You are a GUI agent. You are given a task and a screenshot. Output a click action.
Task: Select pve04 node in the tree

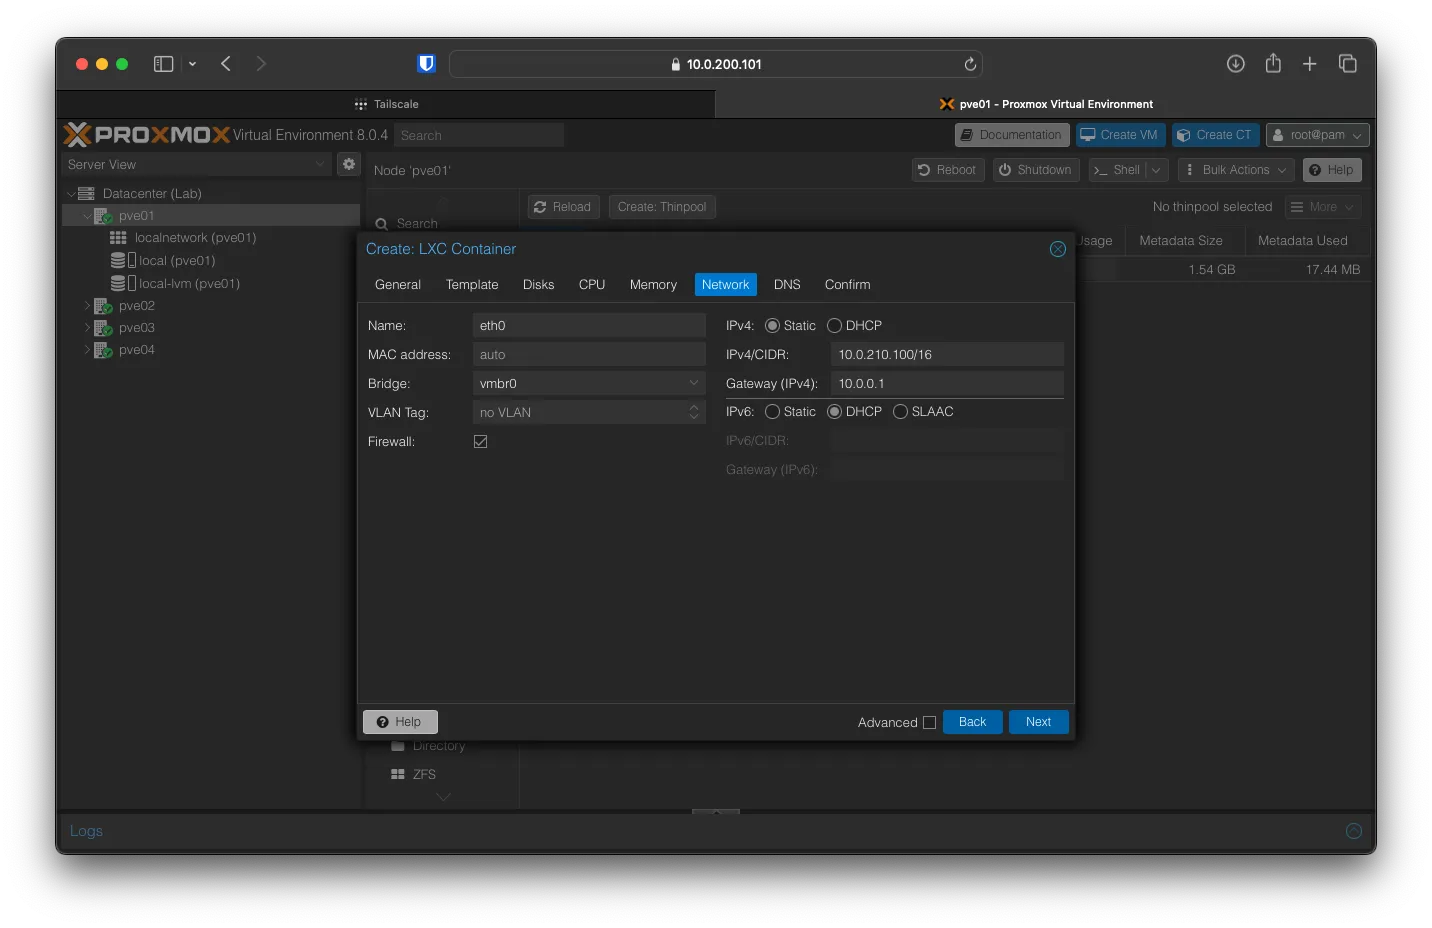[x=136, y=350]
